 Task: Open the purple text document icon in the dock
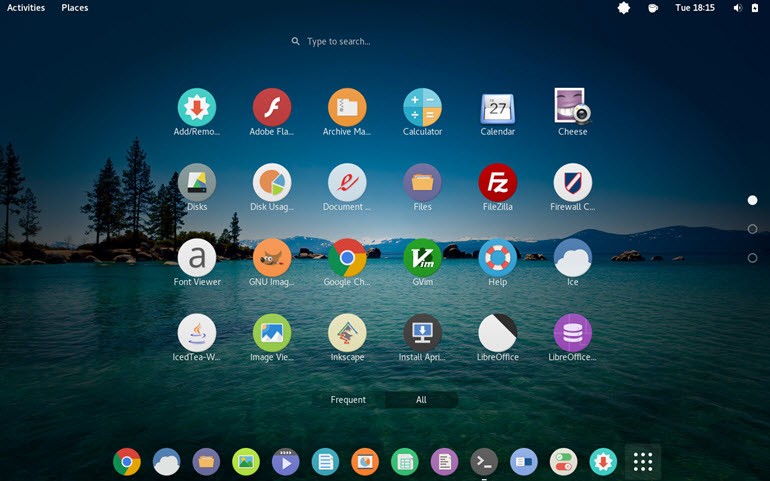click(x=444, y=462)
